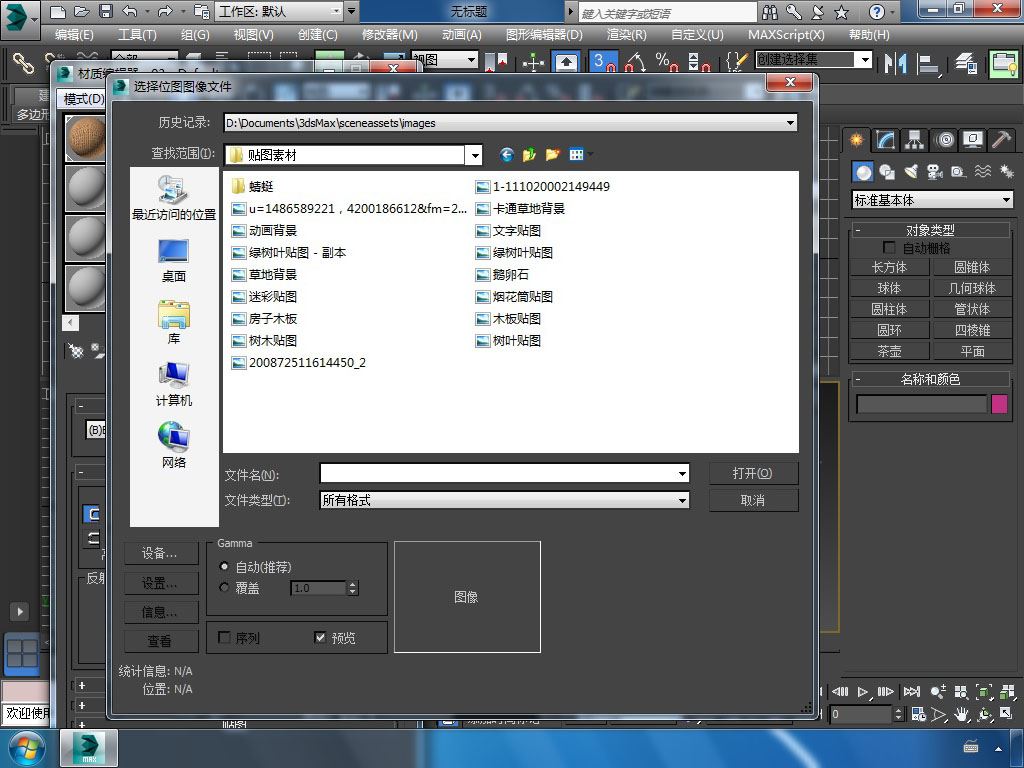Open the View Menu icon in dialog
This screenshot has width=1024, height=768.
tap(580, 155)
